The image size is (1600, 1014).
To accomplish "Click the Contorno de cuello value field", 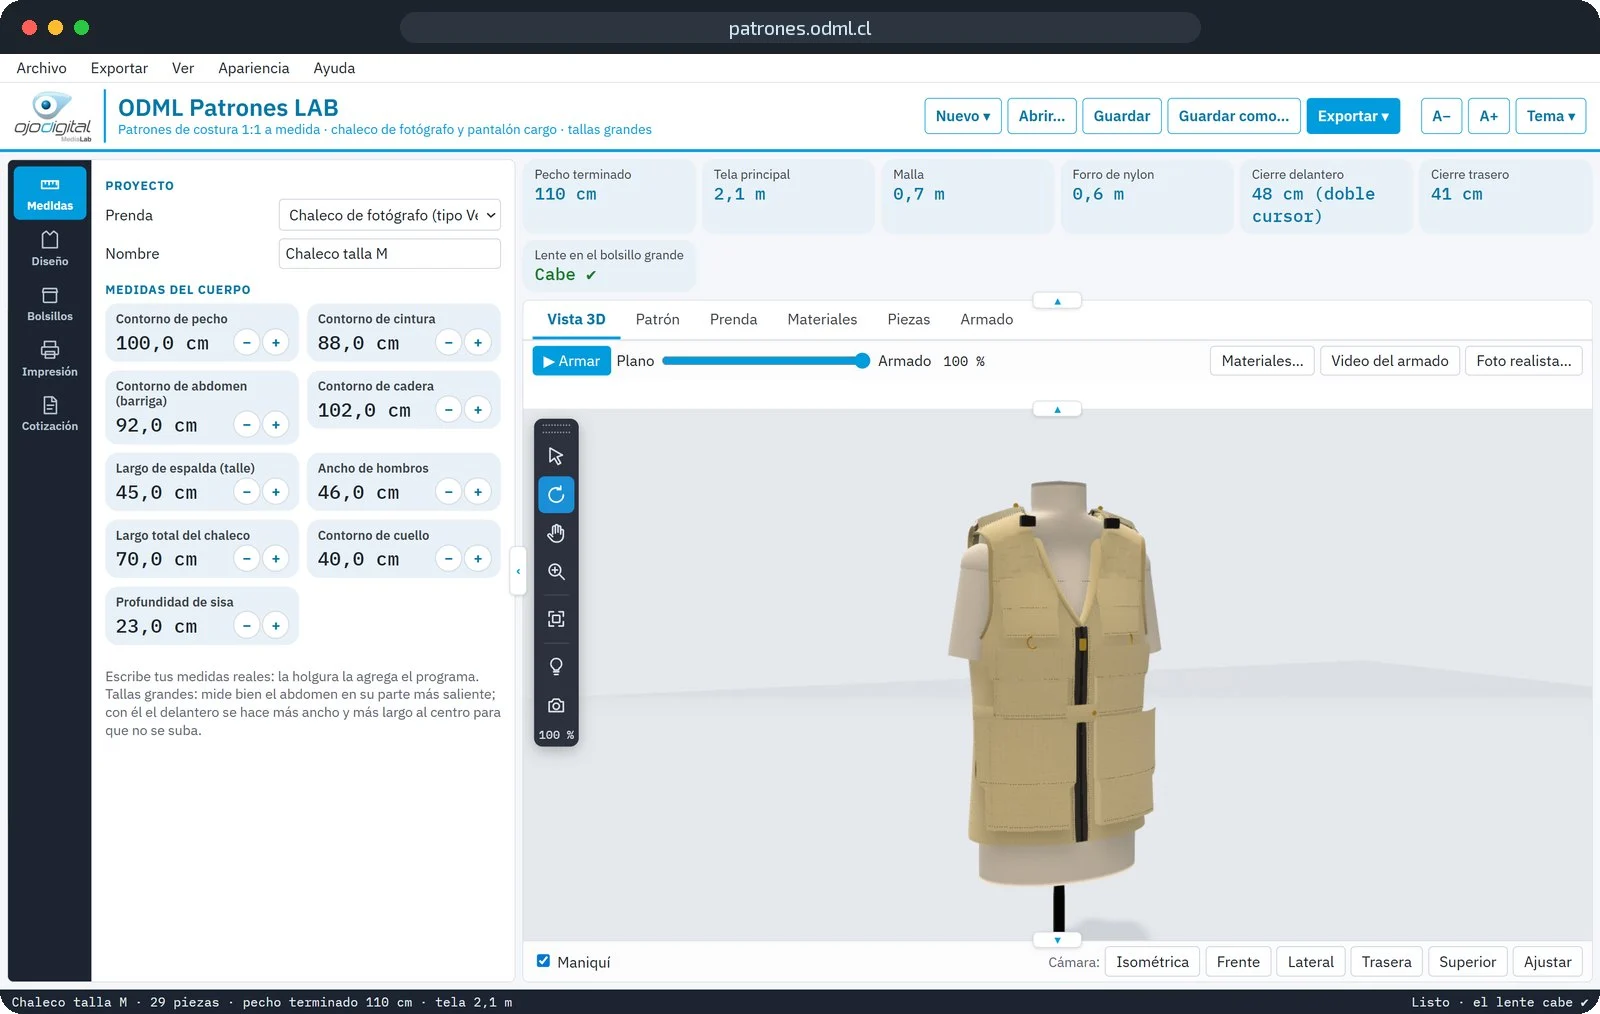I will (x=359, y=559).
